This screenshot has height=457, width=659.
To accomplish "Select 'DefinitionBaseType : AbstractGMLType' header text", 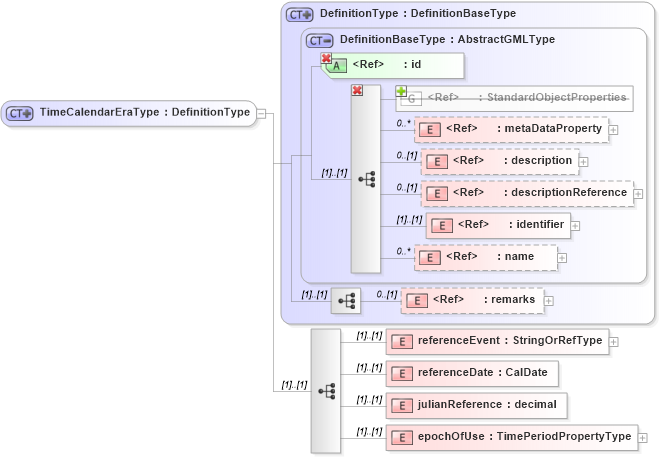I will click(447, 40).
